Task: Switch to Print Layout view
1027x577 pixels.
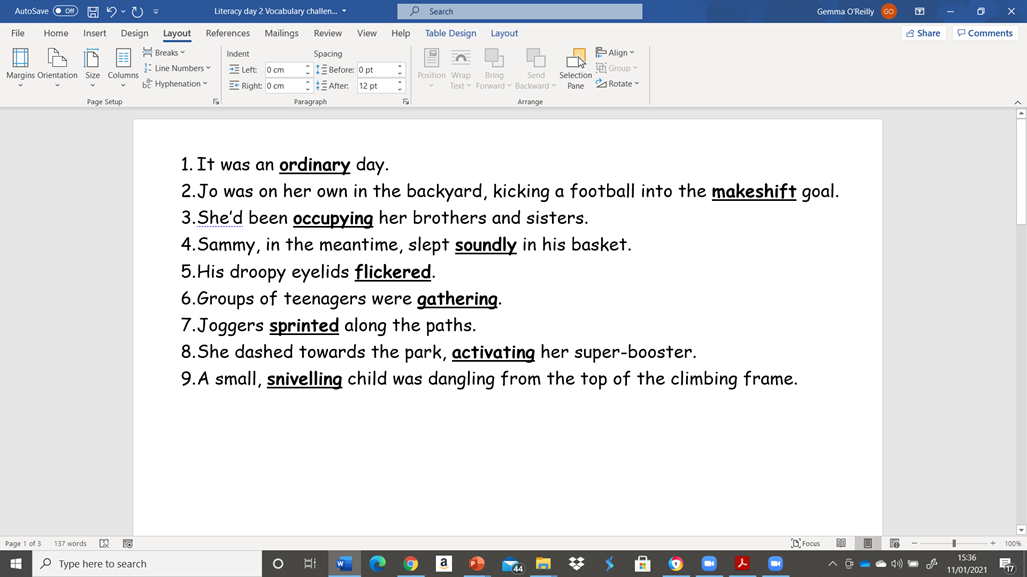Action: pos(868,544)
